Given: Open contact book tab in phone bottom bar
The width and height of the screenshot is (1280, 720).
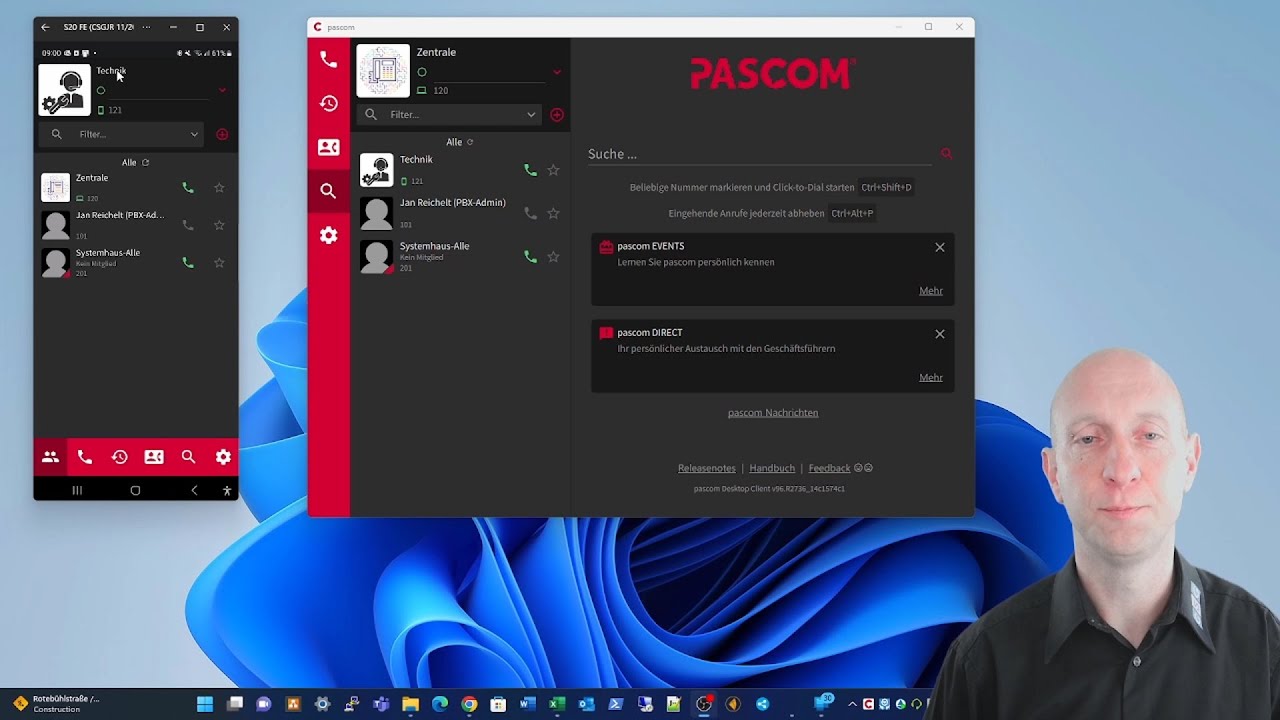Looking at the screenshot, I should 154,457.
